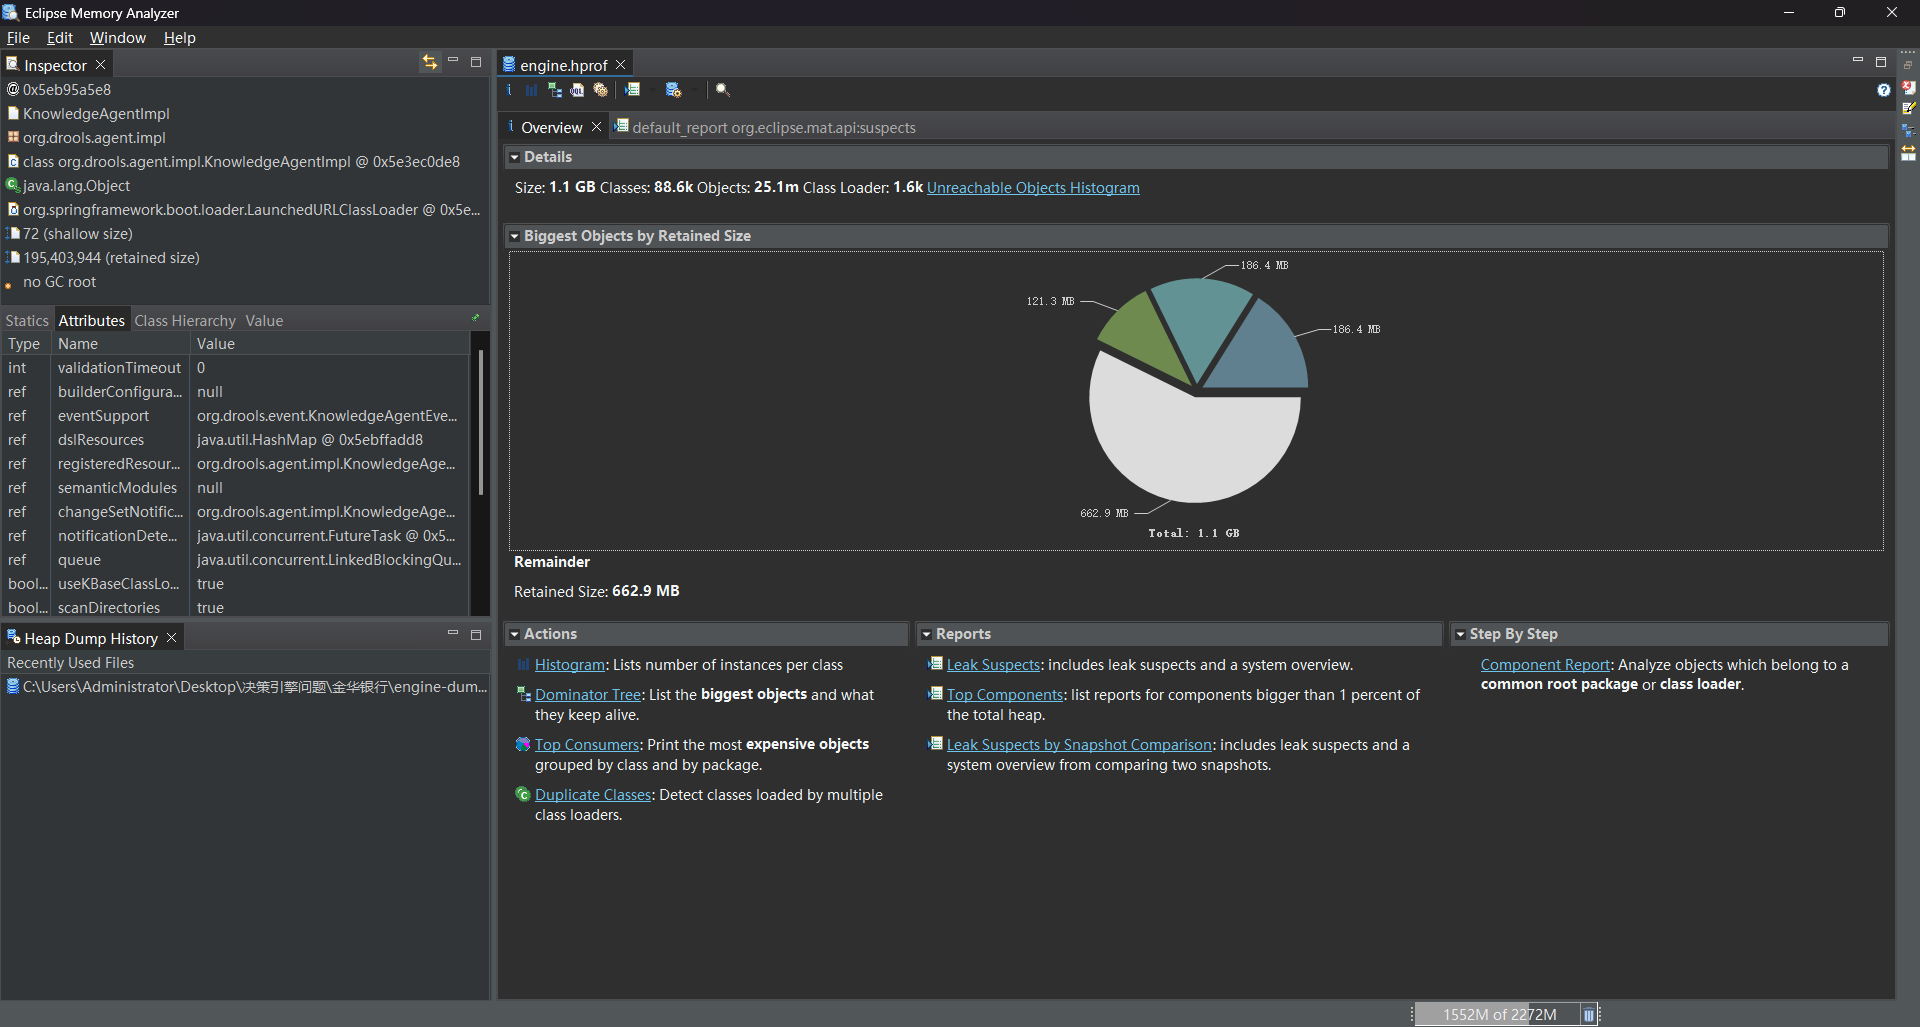Open Dominator Tree from the editor toolbar
The width and height of the screenshot is (1920, 1027).
click(x=554, y=90)
